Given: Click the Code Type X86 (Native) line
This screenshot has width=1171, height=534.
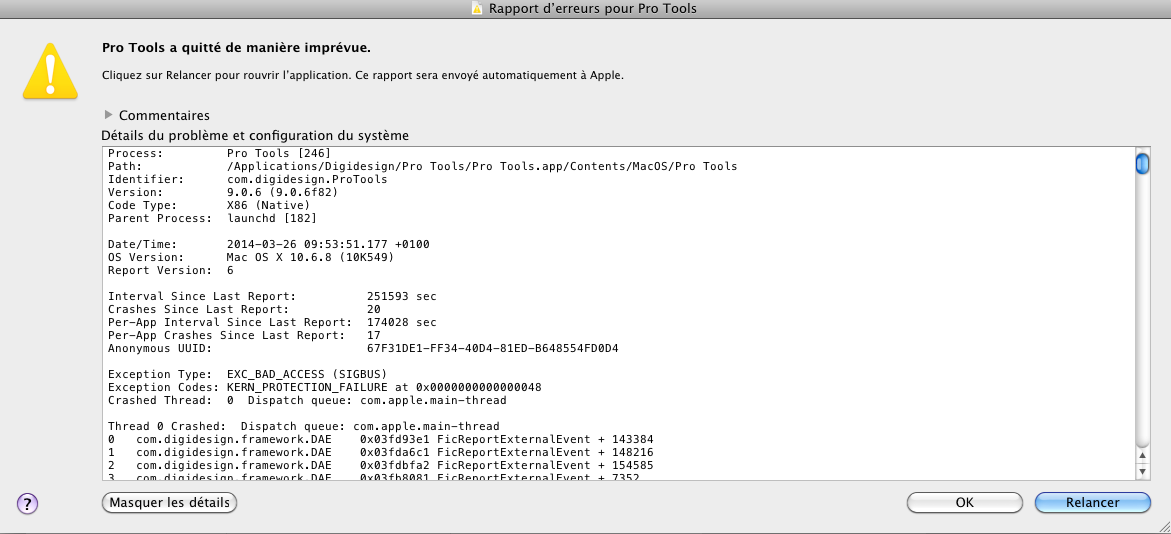Looking at the screenshot, I should (x=208, y=205).
